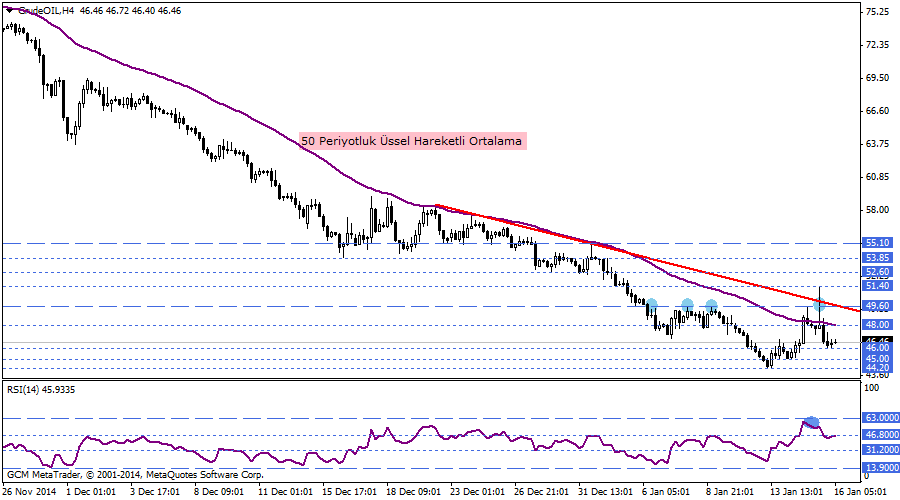Click the leftmost blue circle marker on price chart
This screenshot has width=900, height=500.
tap(651, 304)
